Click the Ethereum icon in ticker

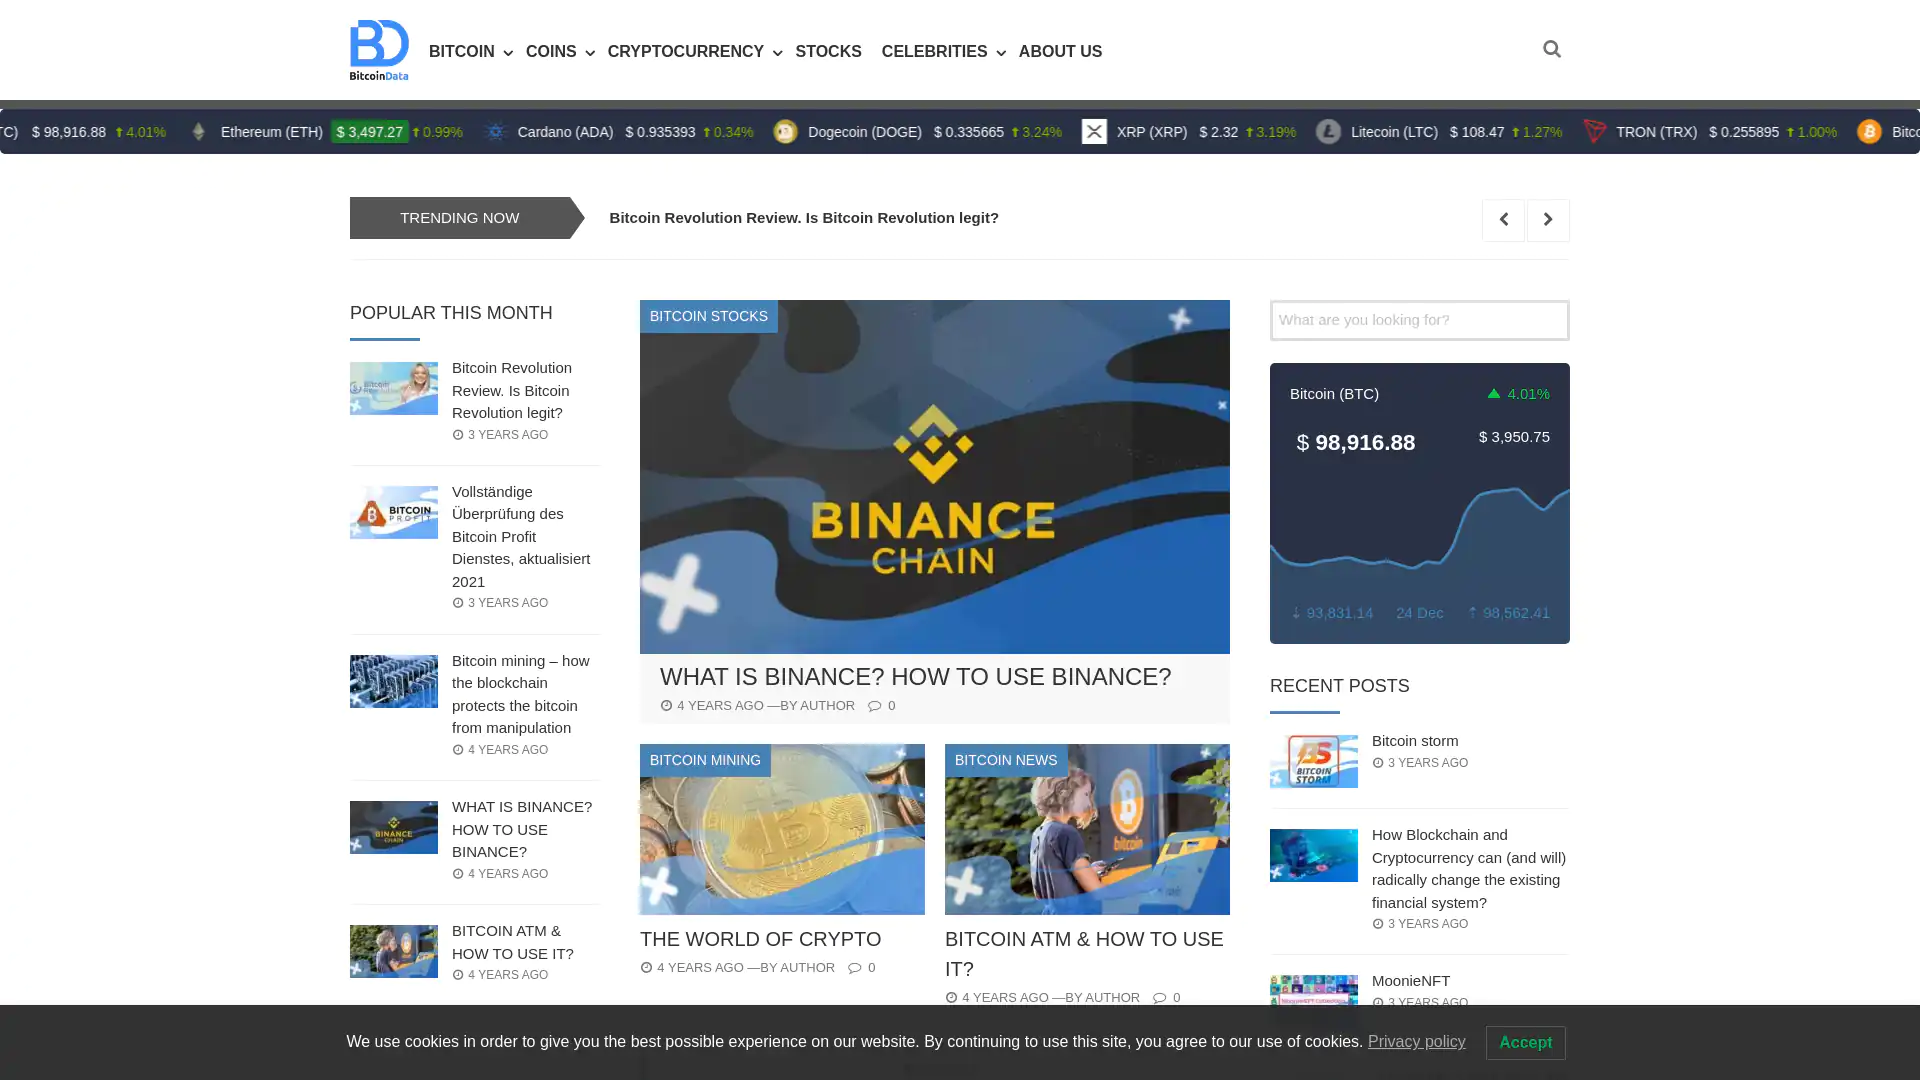click(198, 132)
